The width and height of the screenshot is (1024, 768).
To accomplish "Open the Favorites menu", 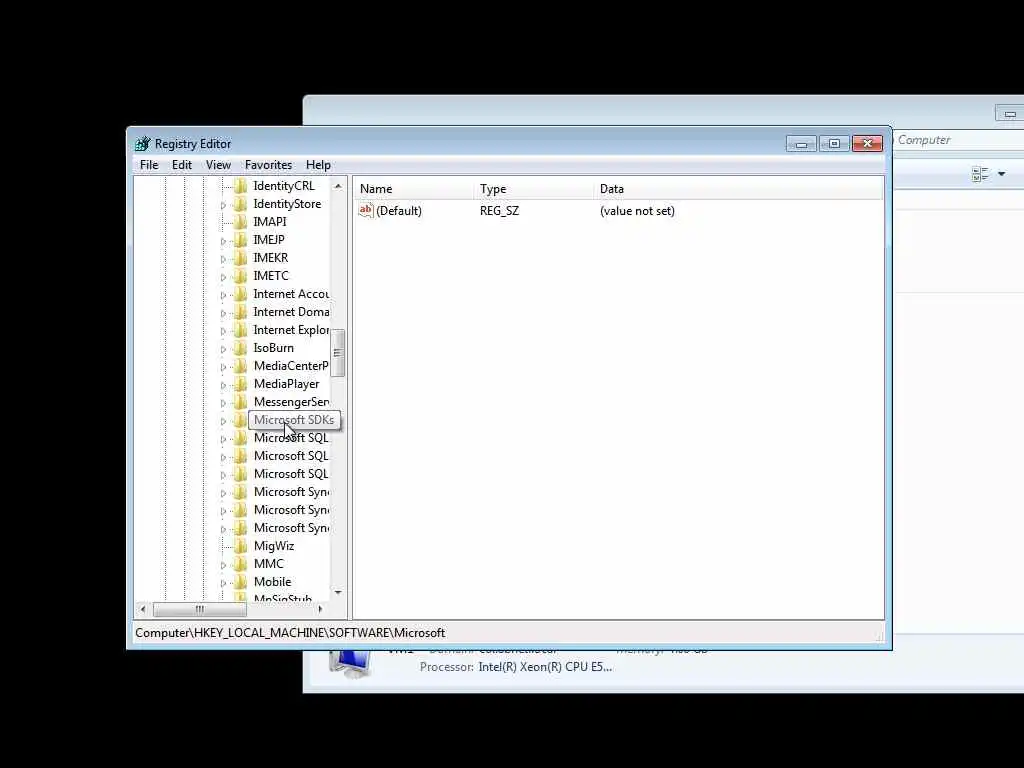I will coord(268,165).
